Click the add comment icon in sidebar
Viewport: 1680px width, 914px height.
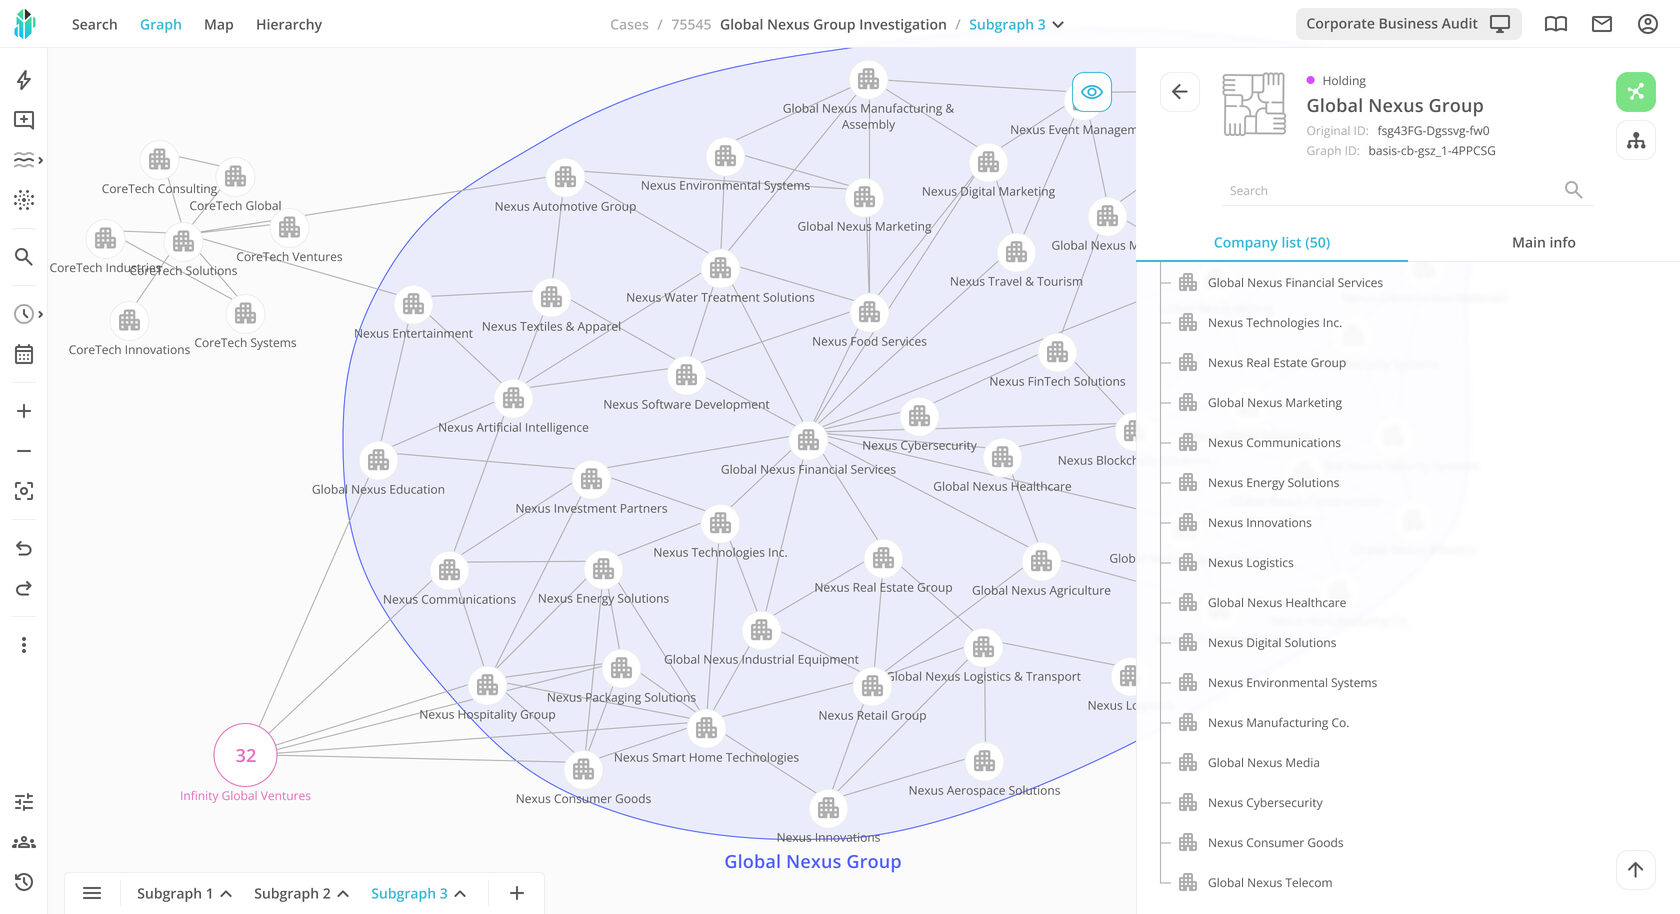(x=24, y=120)
